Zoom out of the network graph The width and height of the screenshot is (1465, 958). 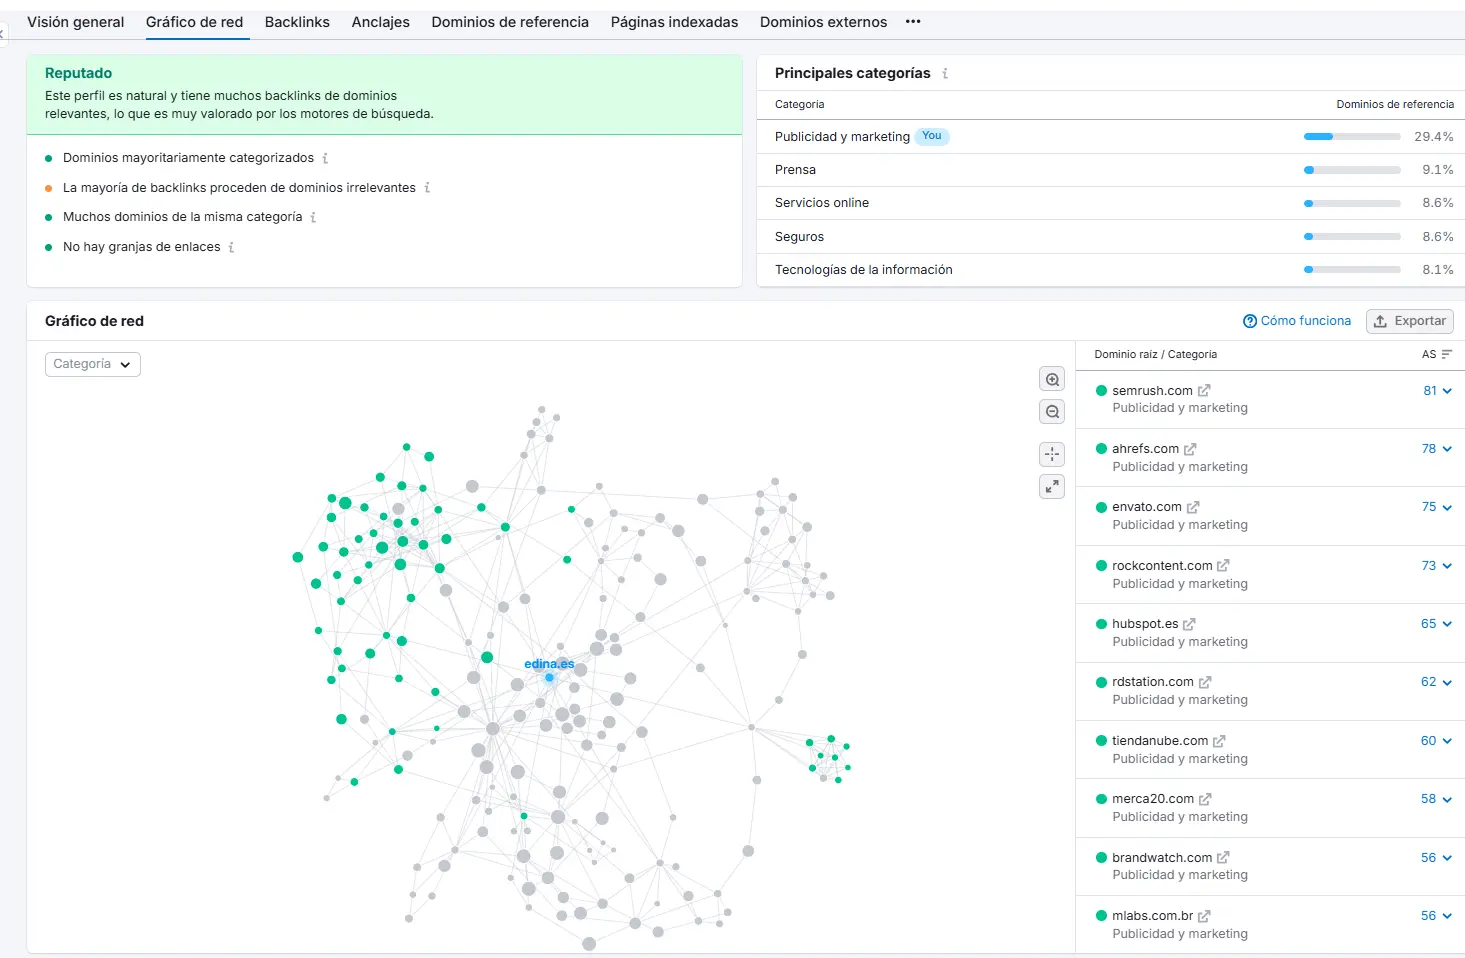[1052, 412]
